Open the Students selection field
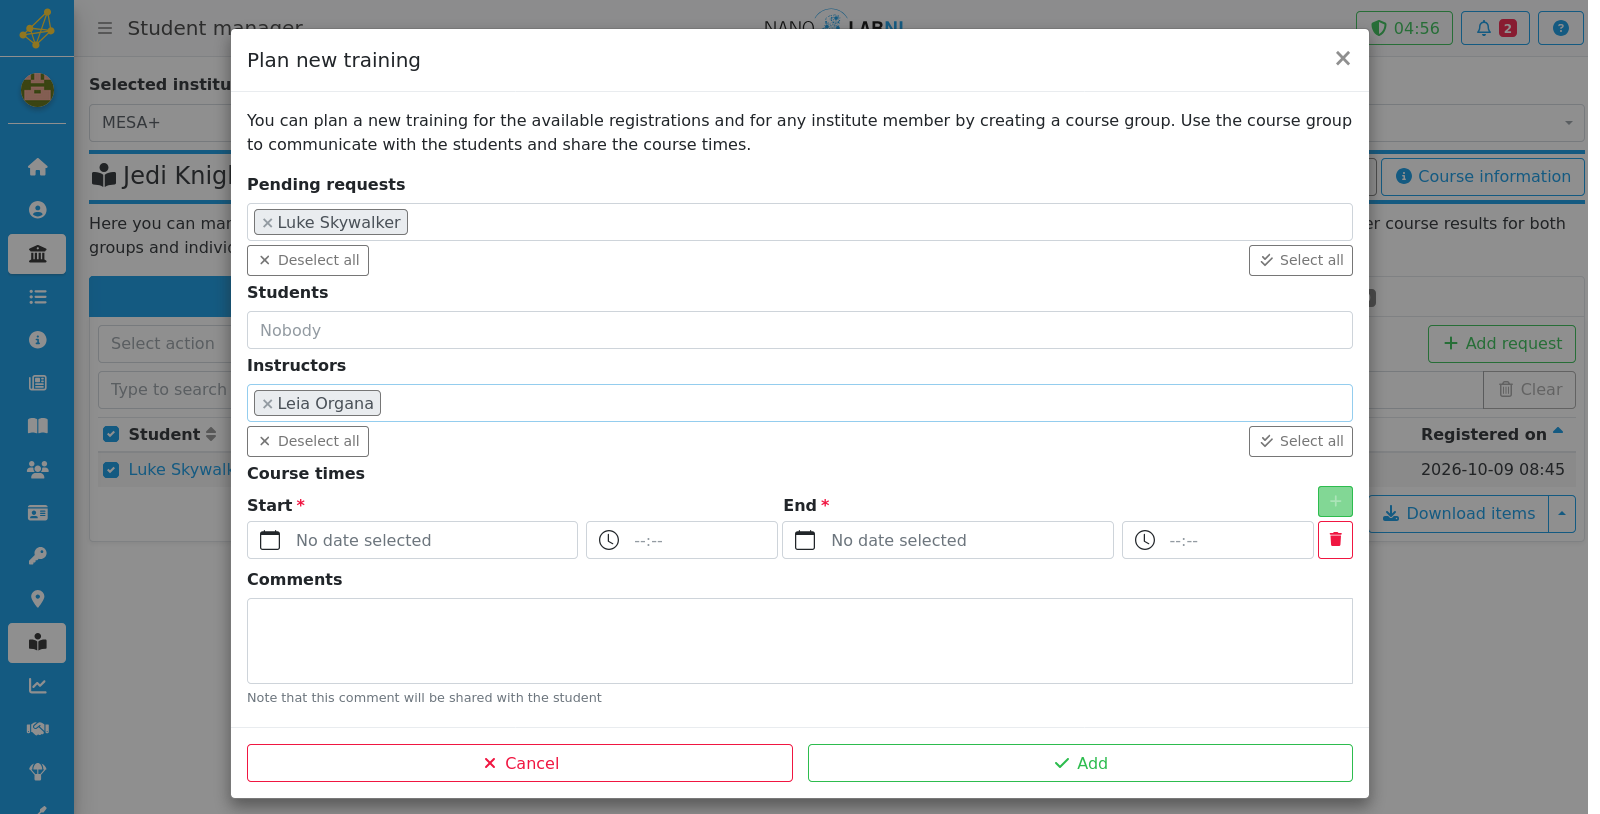1600x814 pixels. [x=799, y=330]
